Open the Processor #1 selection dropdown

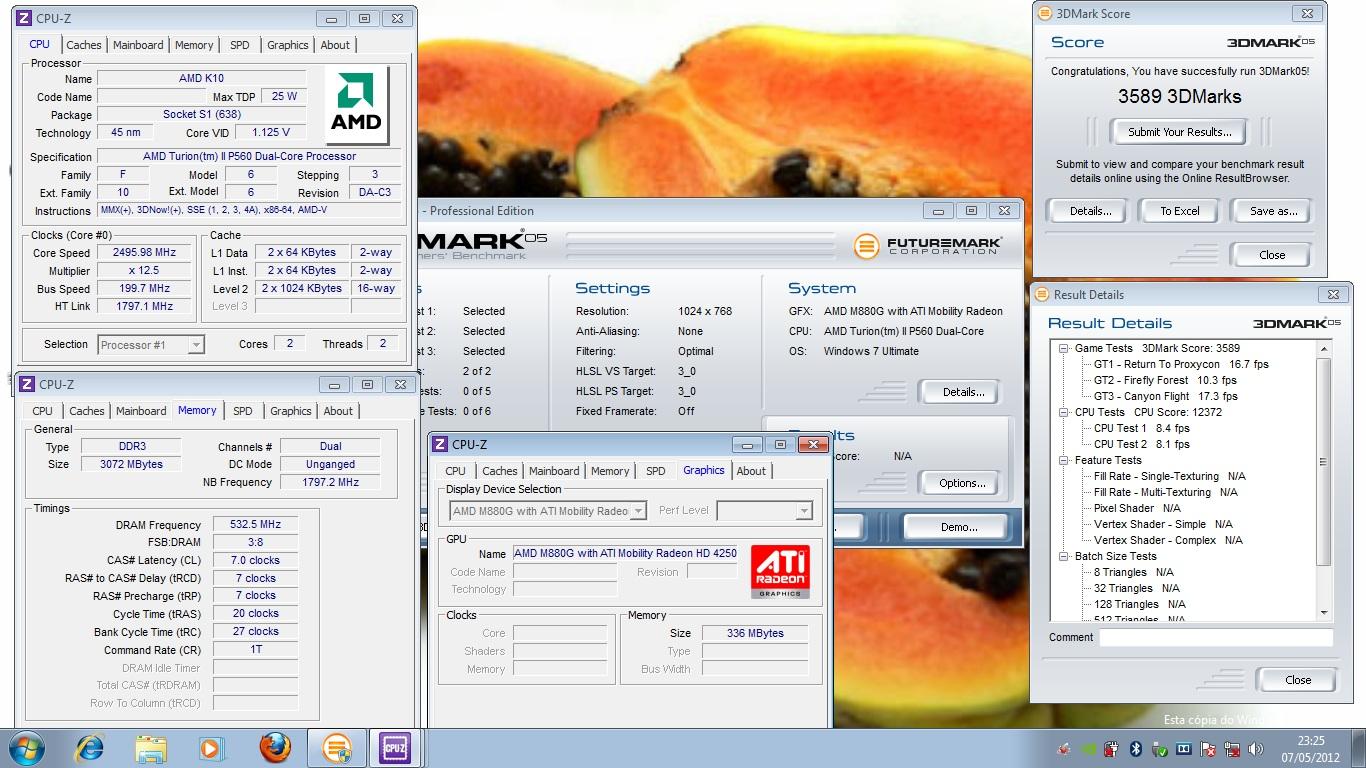(x=151, y=345)
